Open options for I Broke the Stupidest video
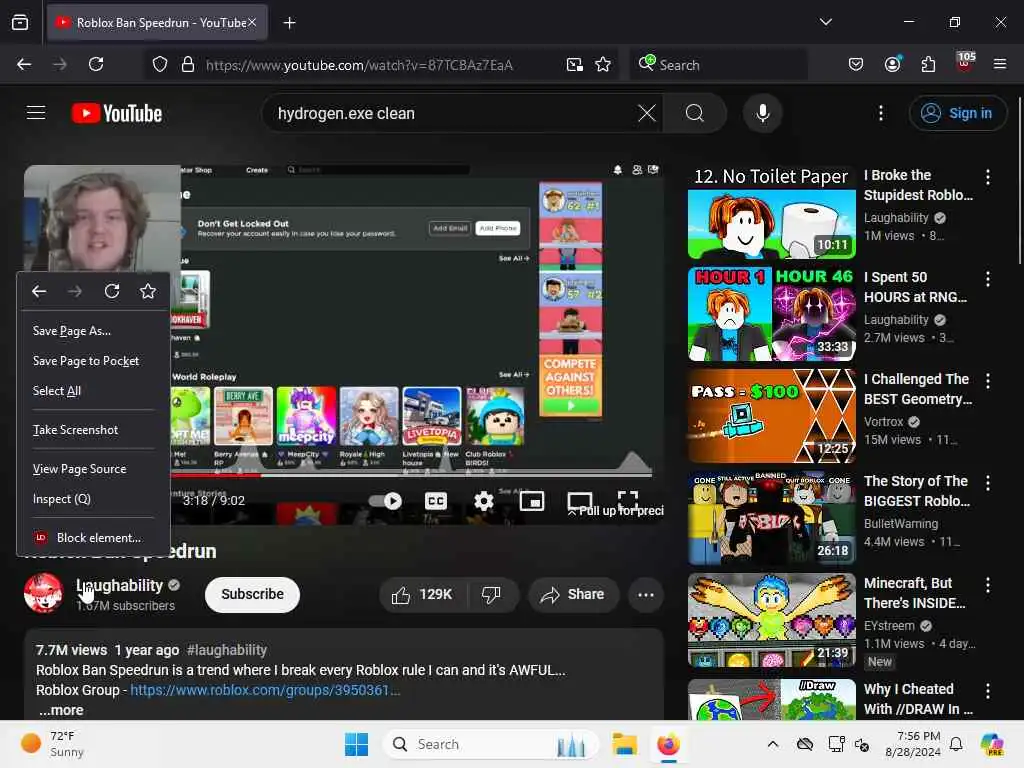 coord(987,176)
